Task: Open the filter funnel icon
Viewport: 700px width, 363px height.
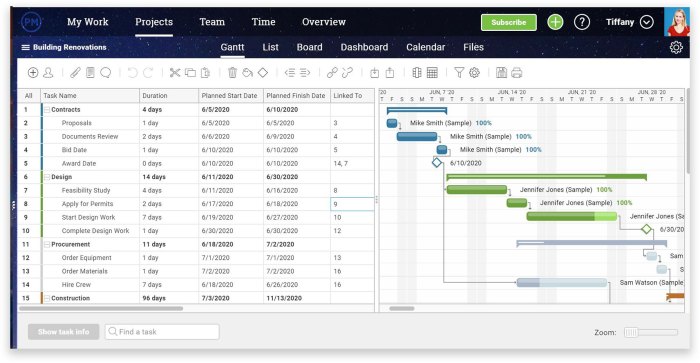Action: coord(459,72)
